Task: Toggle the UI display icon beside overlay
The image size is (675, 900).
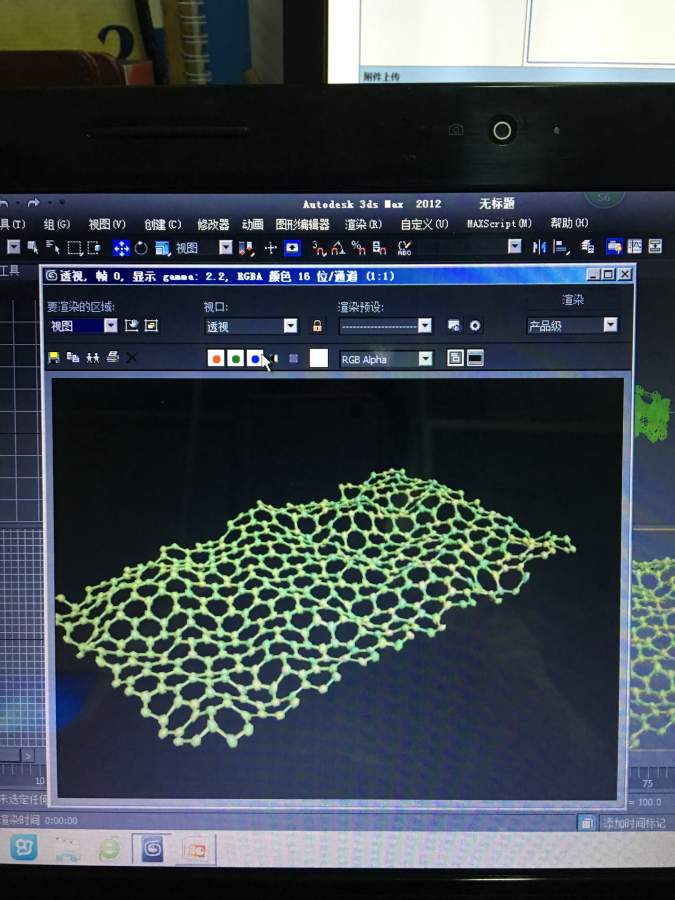Action: click(x=475, y=358)
